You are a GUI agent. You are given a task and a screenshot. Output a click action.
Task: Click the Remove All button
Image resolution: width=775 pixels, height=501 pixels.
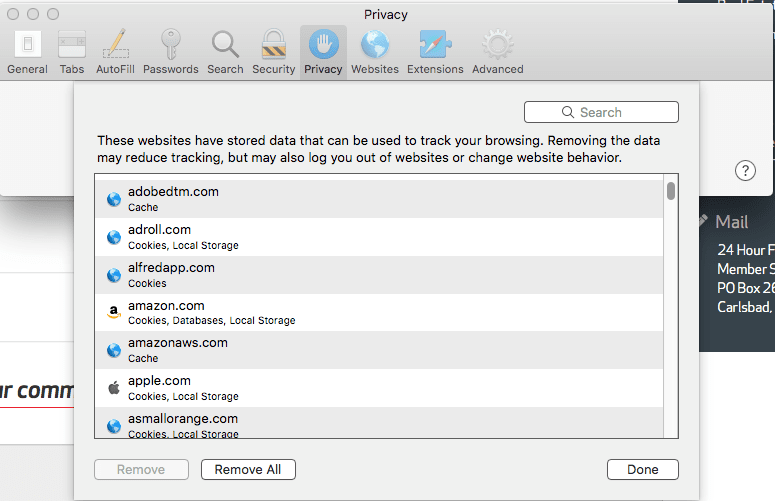pyautogui.click(x=248, y=469)
